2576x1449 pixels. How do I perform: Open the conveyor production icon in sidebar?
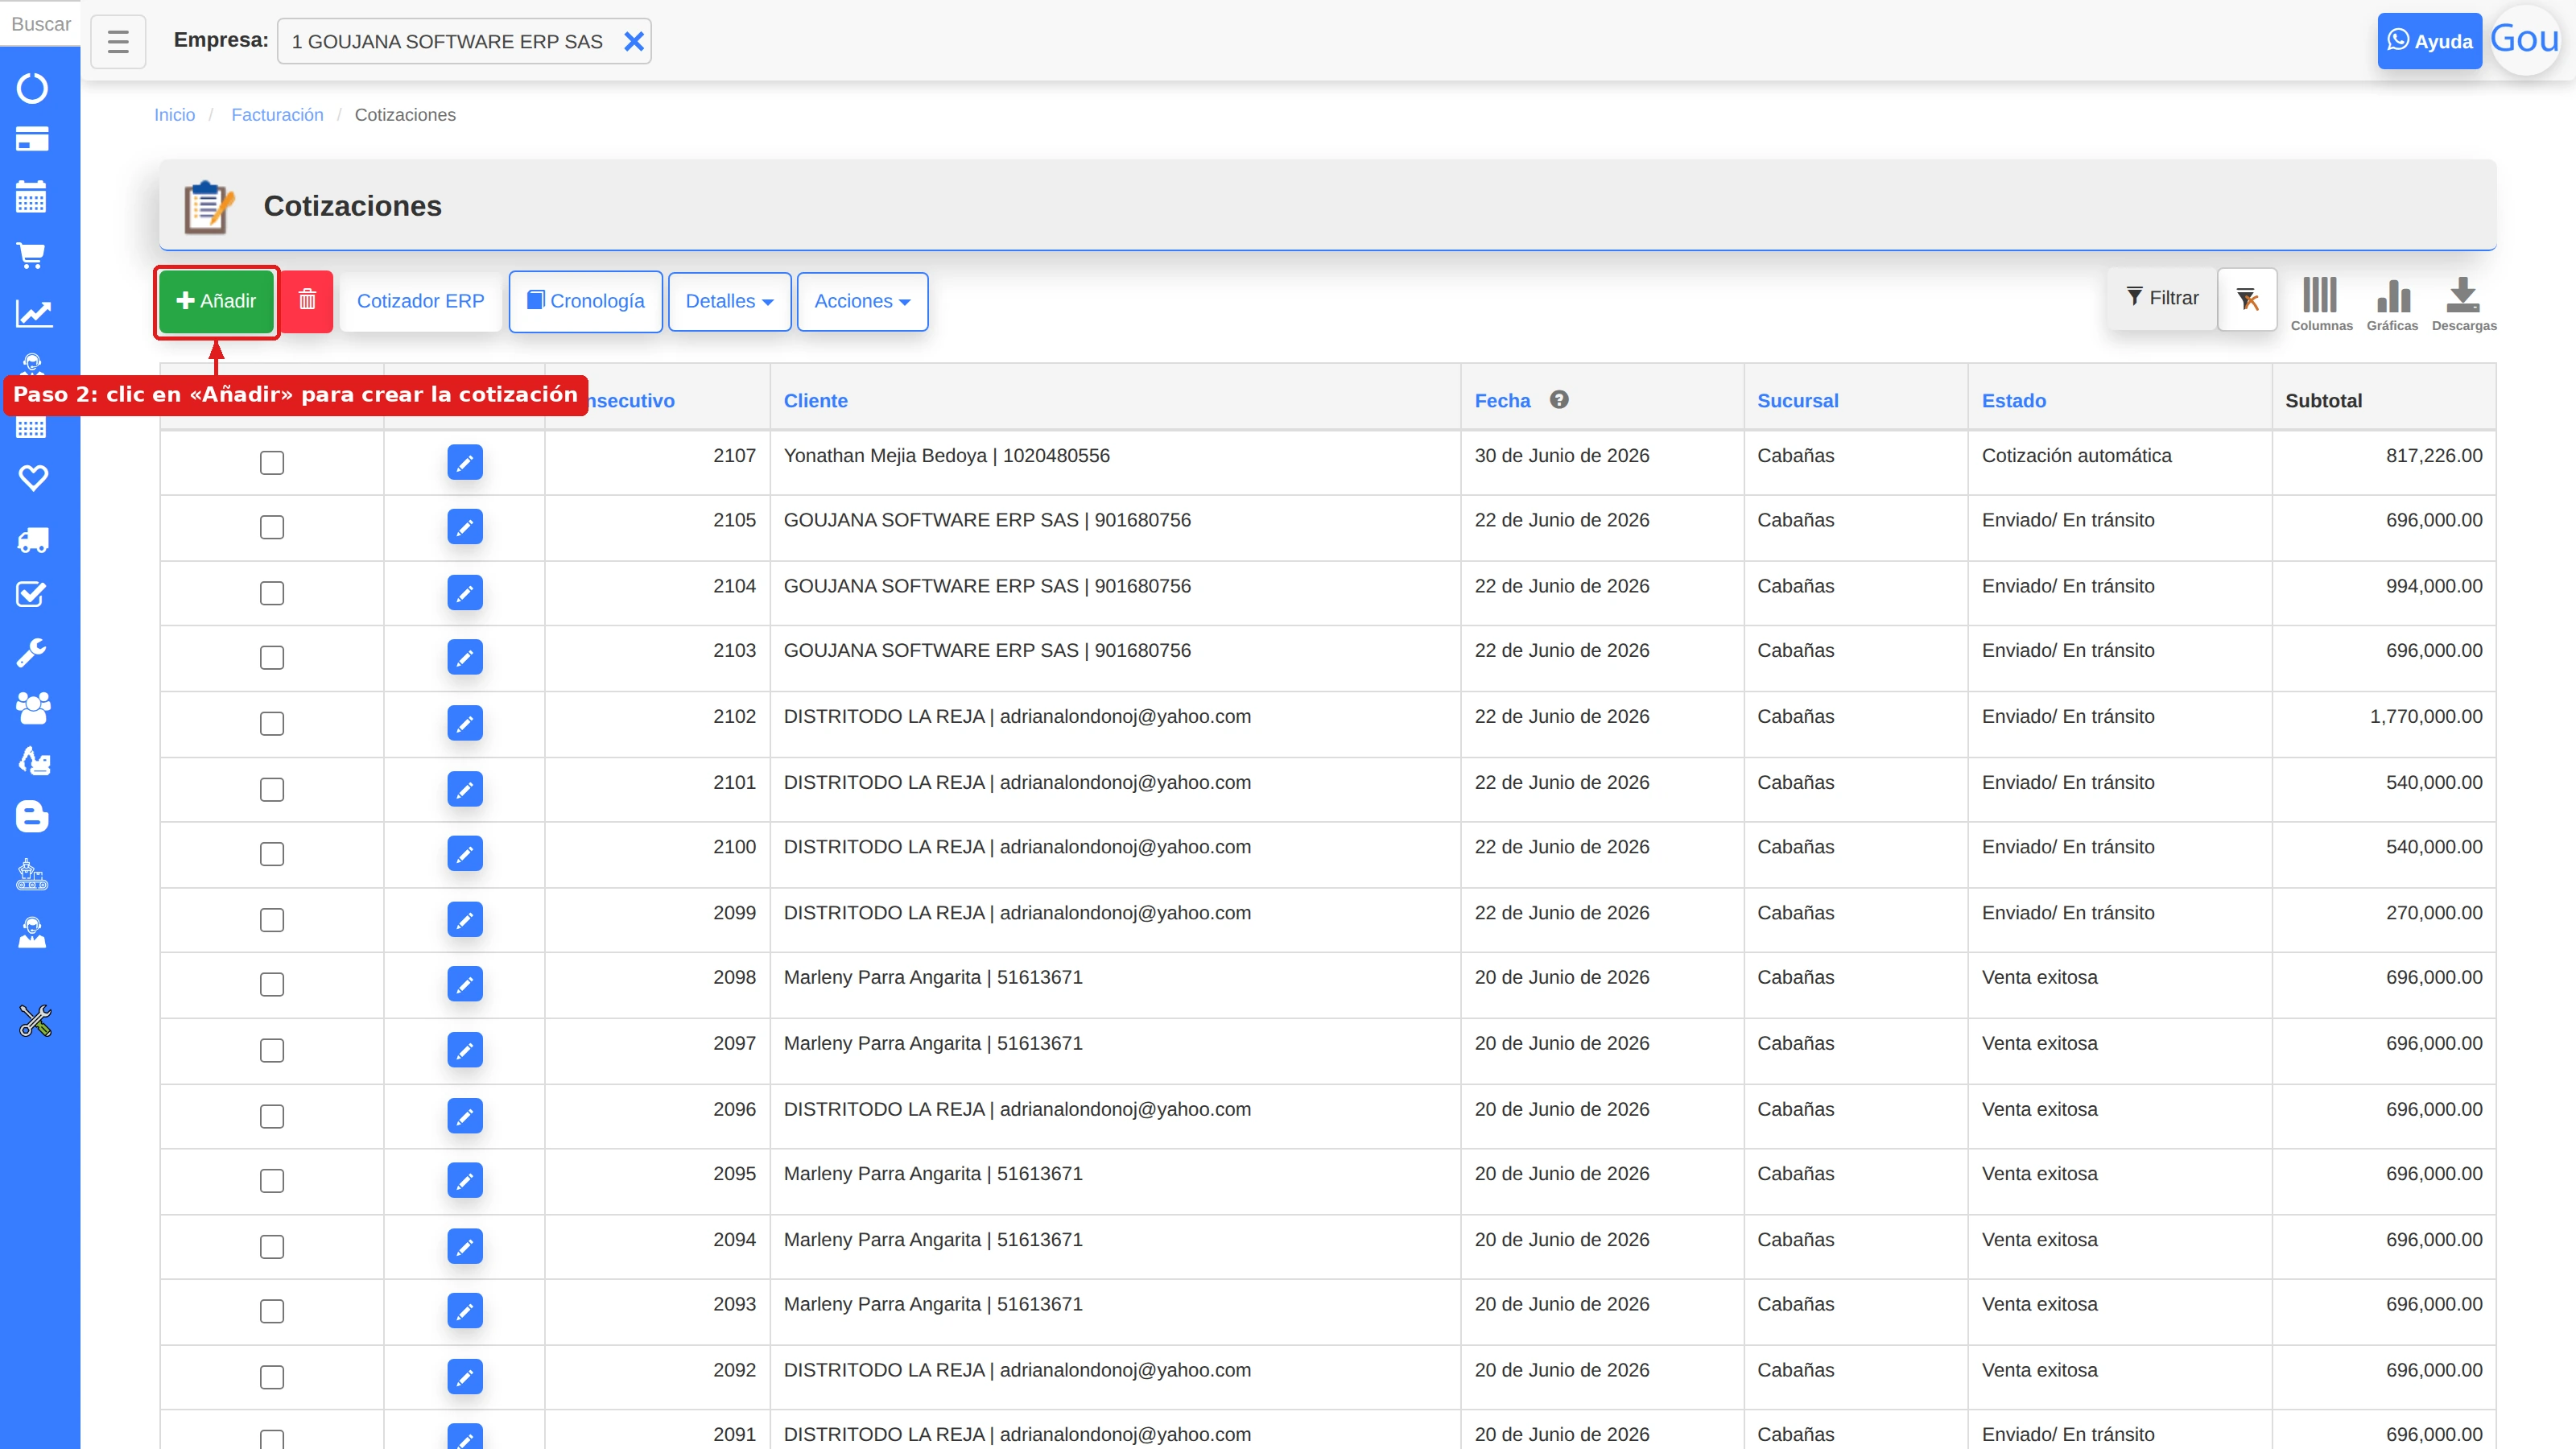pos(32,875)
